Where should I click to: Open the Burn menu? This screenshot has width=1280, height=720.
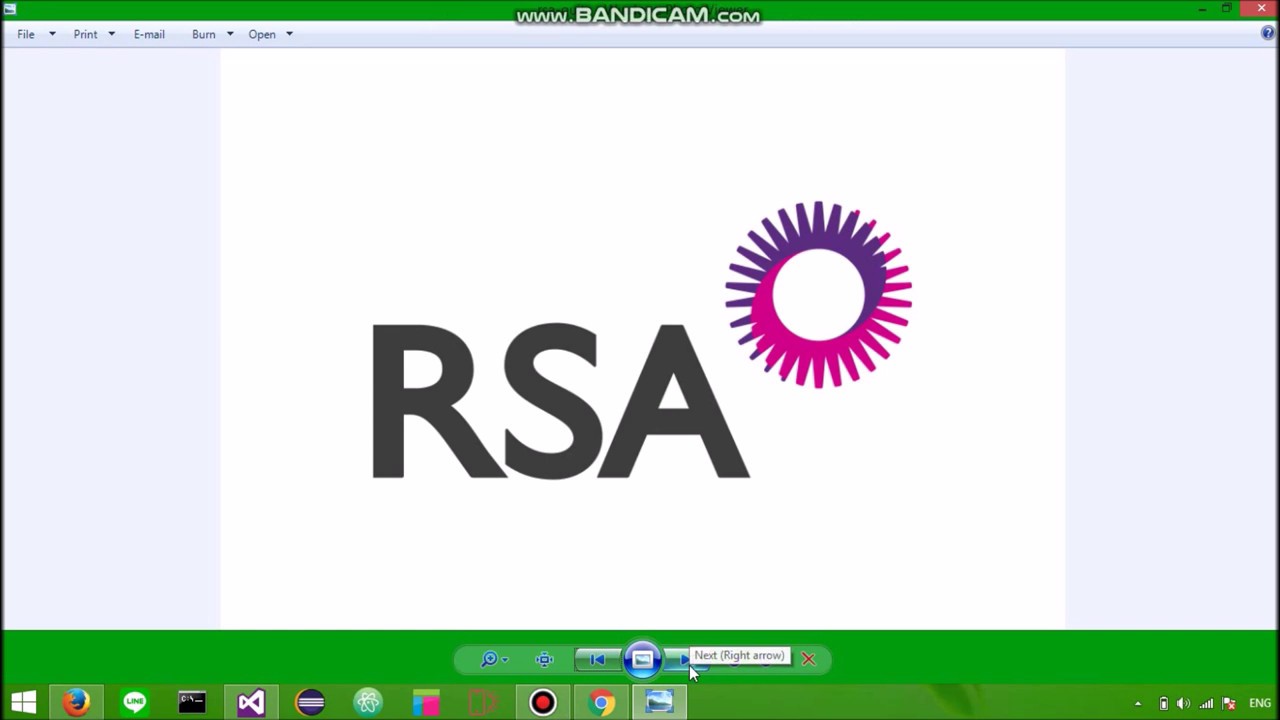click(203, 34)
